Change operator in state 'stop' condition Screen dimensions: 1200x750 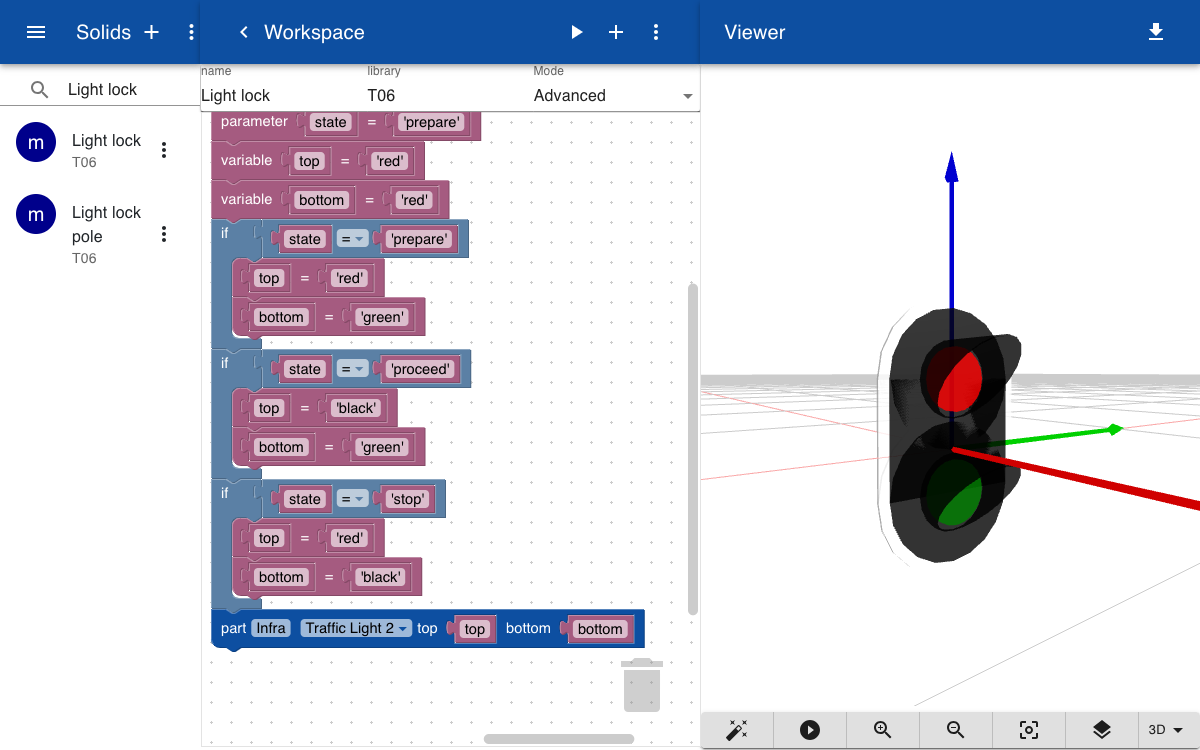(351, 499)
